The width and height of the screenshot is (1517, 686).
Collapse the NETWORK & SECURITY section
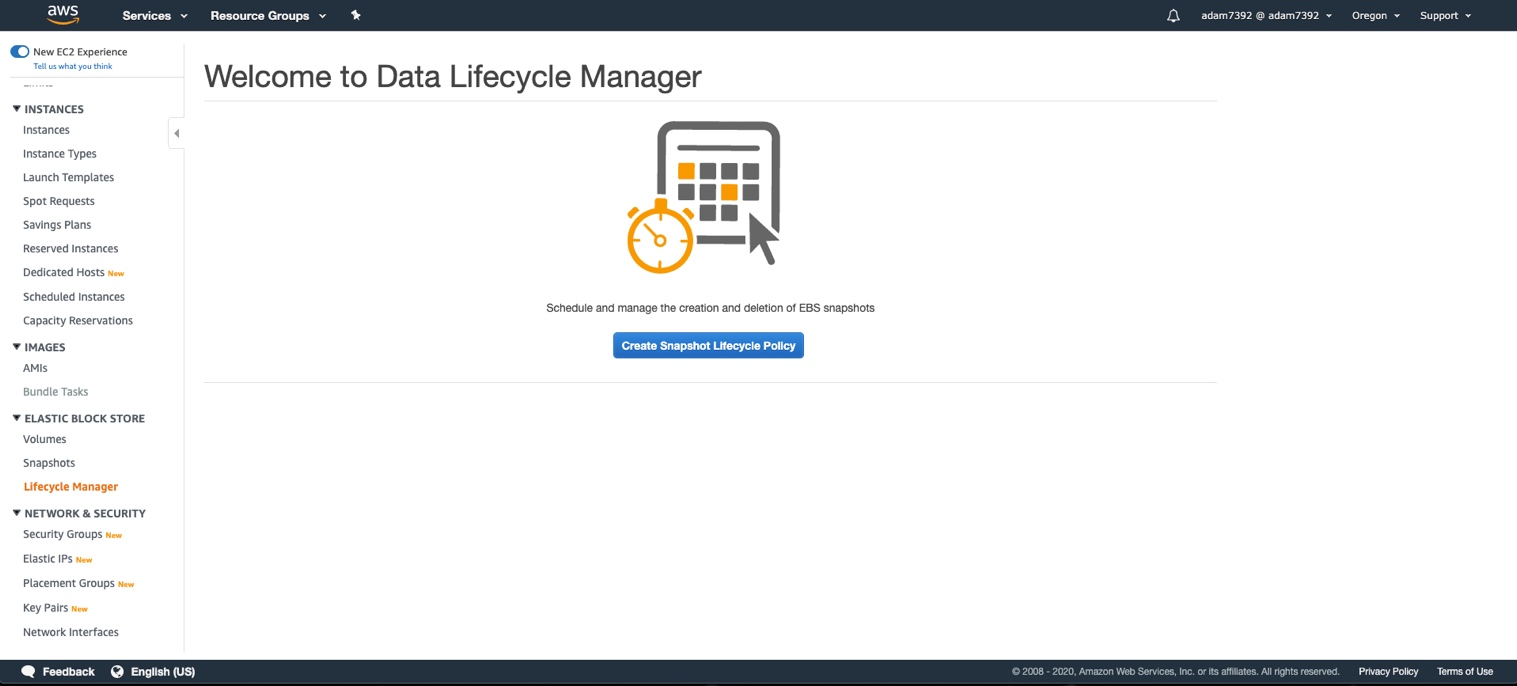pyautogui.click(x=15, y=513)
